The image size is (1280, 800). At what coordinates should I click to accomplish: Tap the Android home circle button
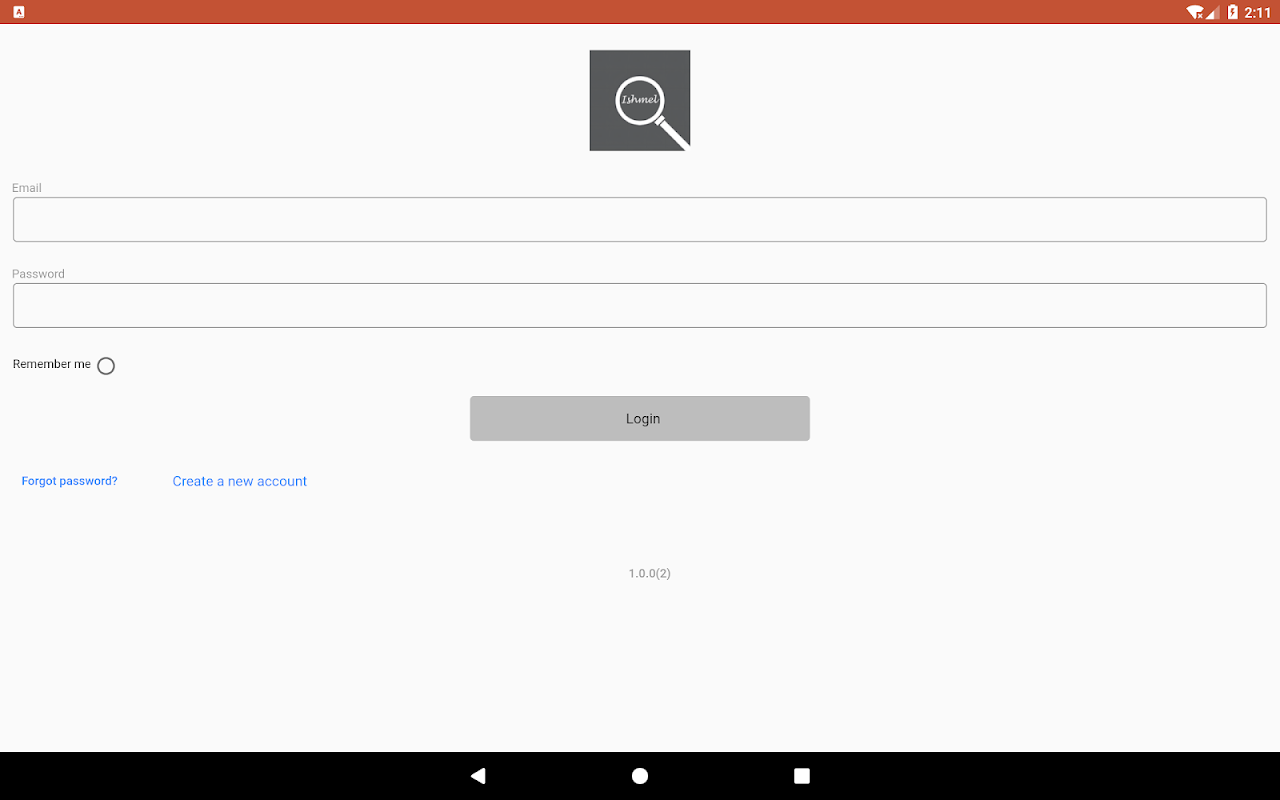640,776
